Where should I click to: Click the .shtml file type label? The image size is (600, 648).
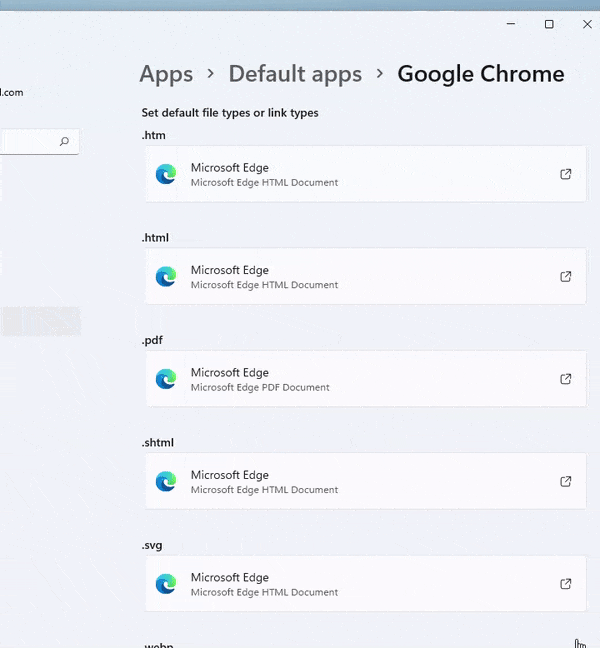[x=158, y=443]
